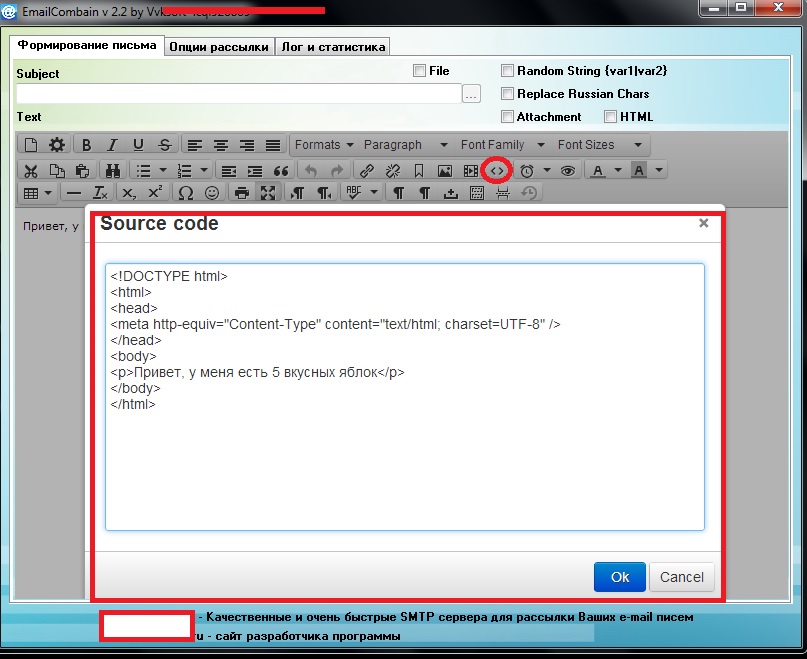Switch to Опции рассылки tab
The height and width of the screenshot is (659, 807).
pos(219,47)
